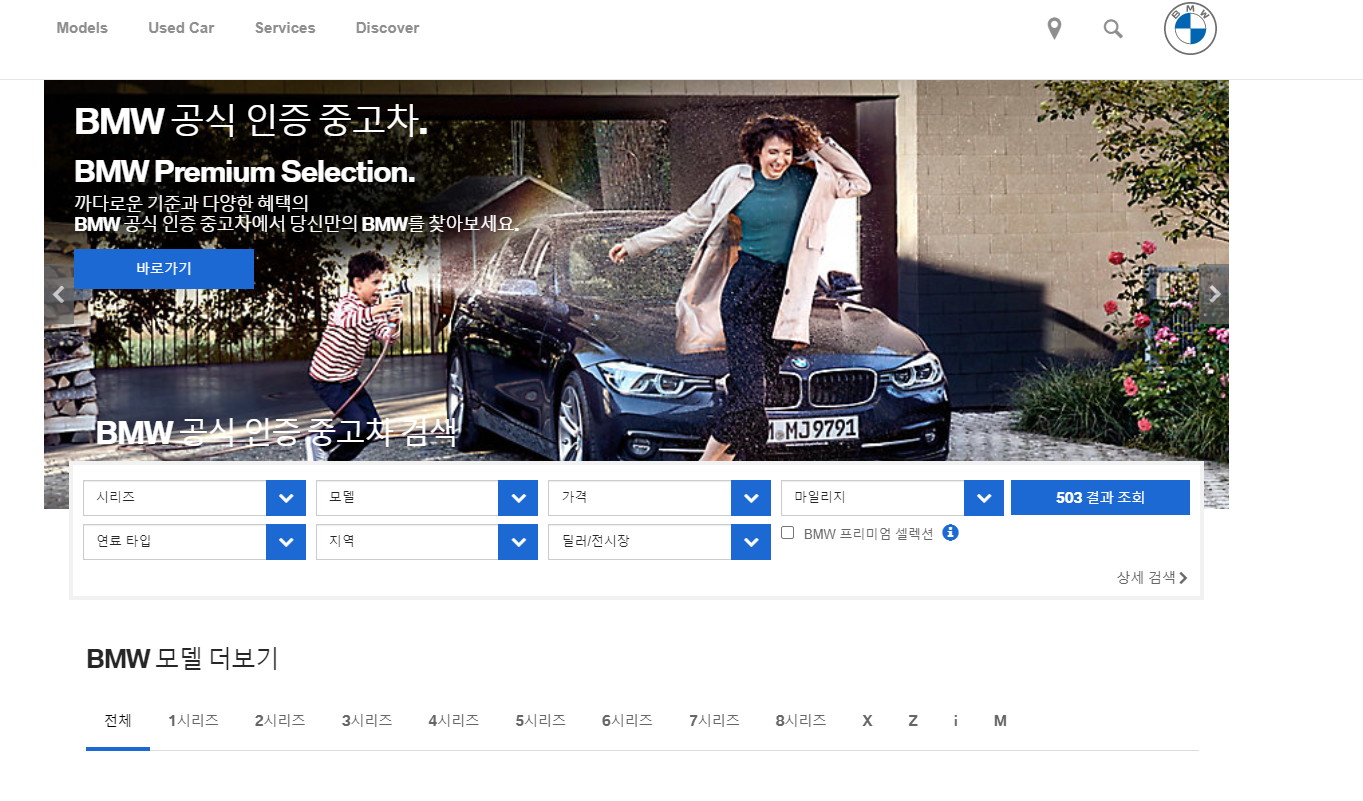This screenshot has width=1363, height=801.
Task: Click the 503 결과 조회 button
Action: [1100, 498]
